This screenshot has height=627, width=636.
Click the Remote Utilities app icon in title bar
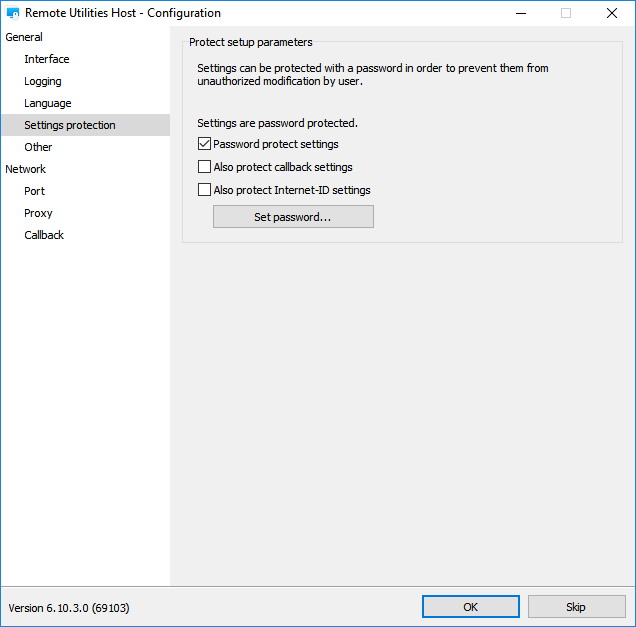[x=13, y=13]
